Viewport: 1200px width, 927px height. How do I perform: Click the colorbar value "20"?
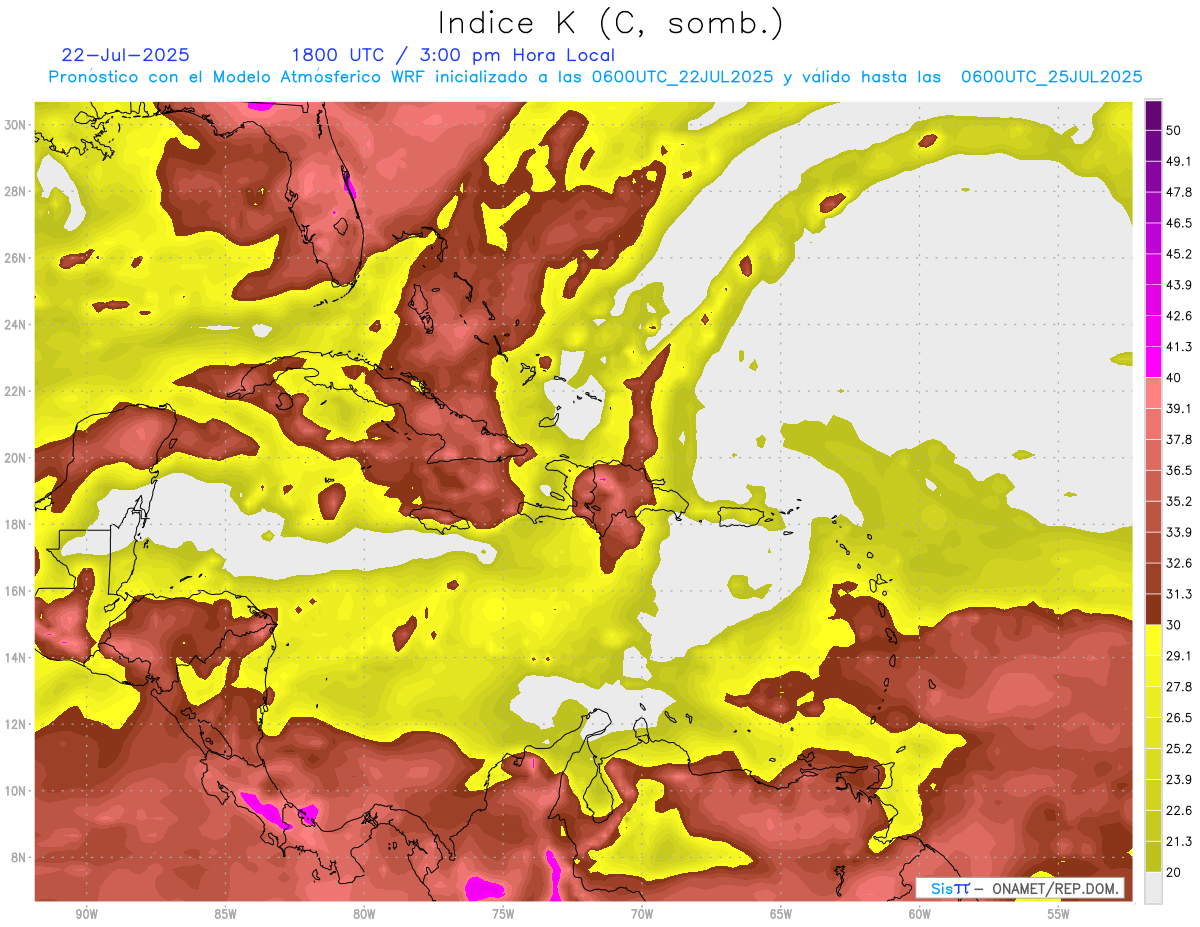click(1175, 873)
